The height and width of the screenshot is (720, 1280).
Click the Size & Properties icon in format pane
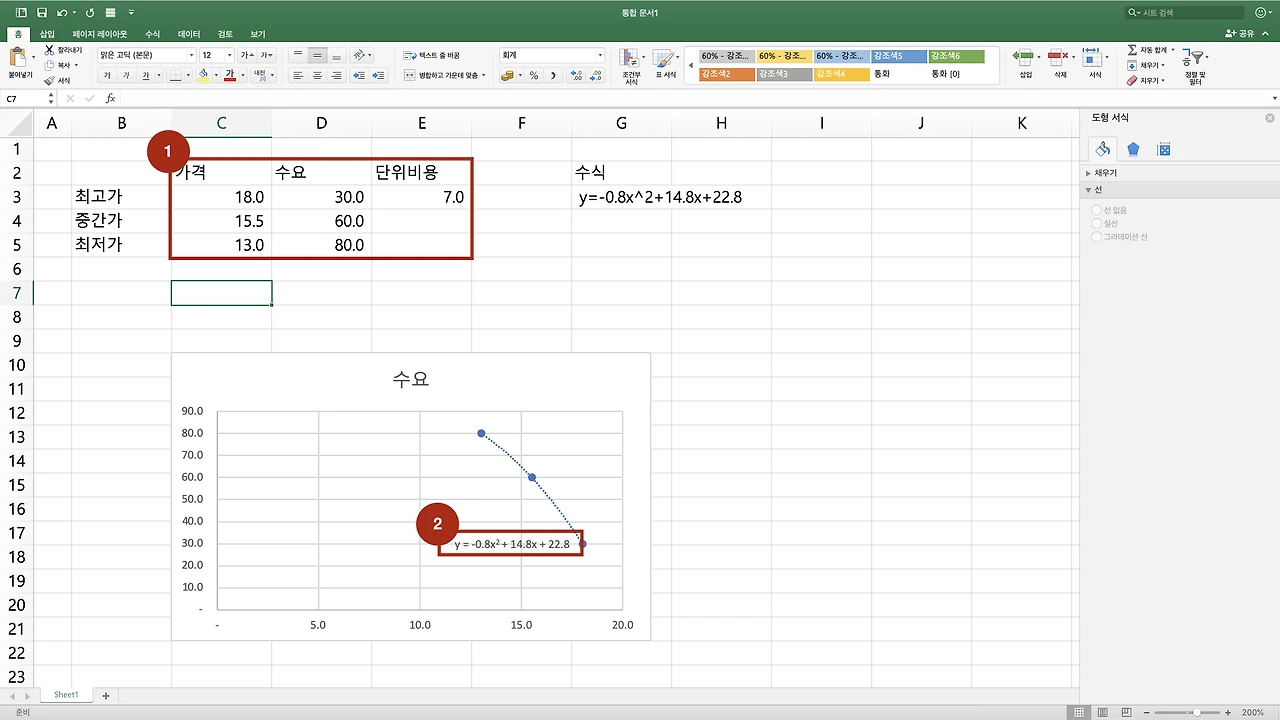click(x=1163, y=149)
